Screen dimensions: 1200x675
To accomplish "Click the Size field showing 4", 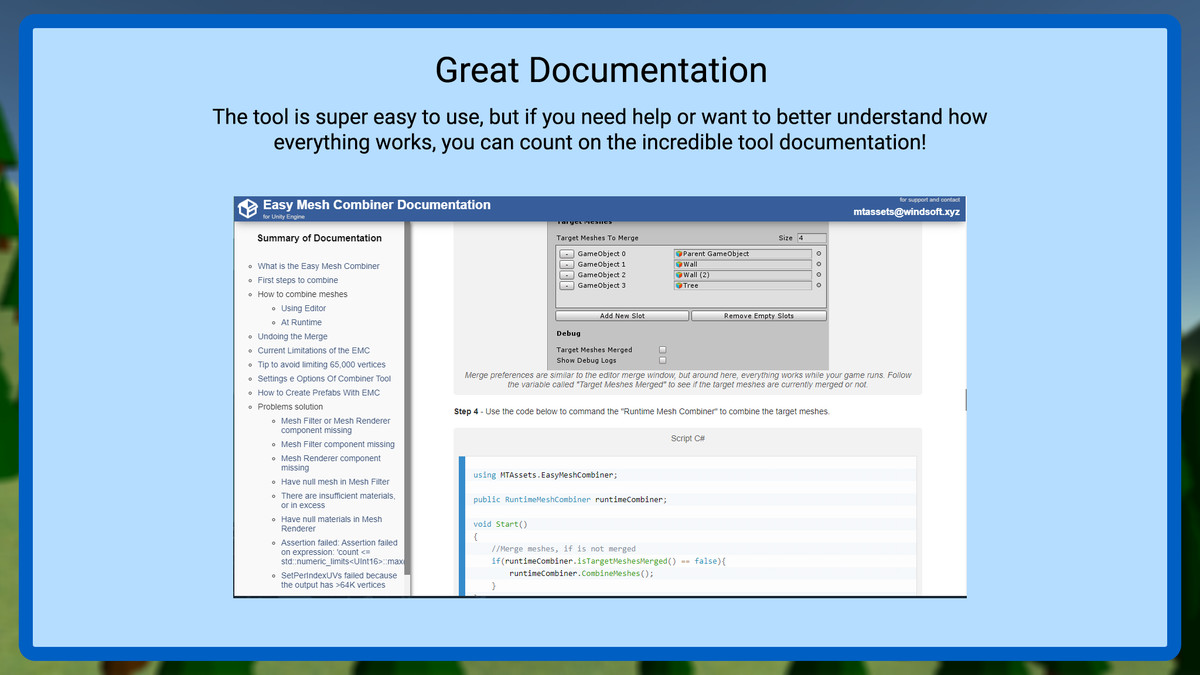I will pos(812,238).
